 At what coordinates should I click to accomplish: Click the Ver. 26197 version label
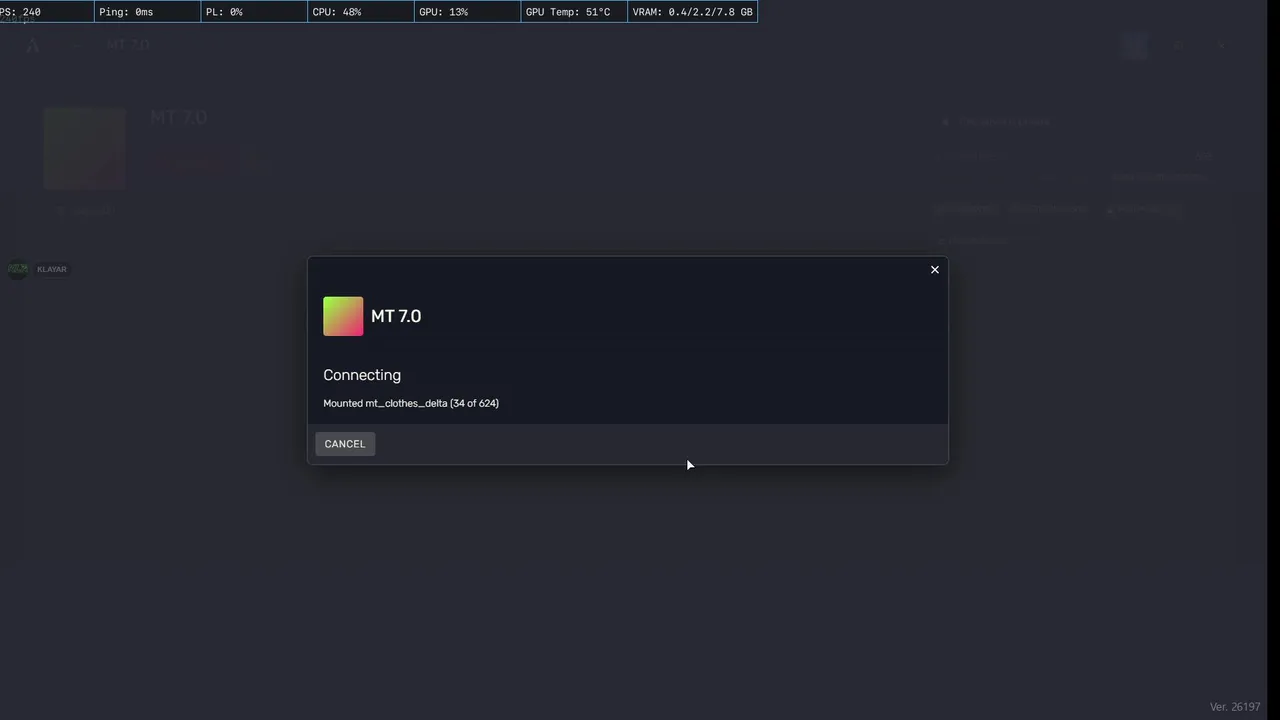click(x=1235, y=707)
